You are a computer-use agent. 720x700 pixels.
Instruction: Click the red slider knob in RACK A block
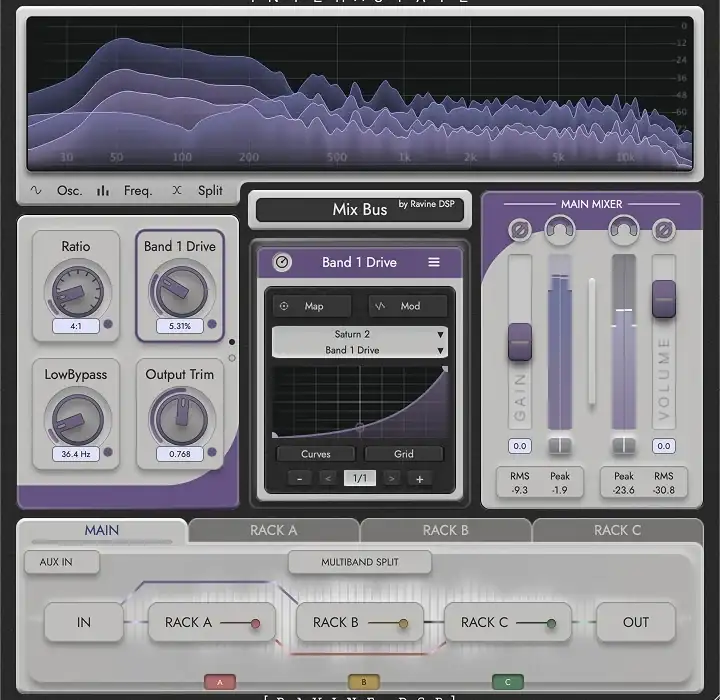pos(255,623)
